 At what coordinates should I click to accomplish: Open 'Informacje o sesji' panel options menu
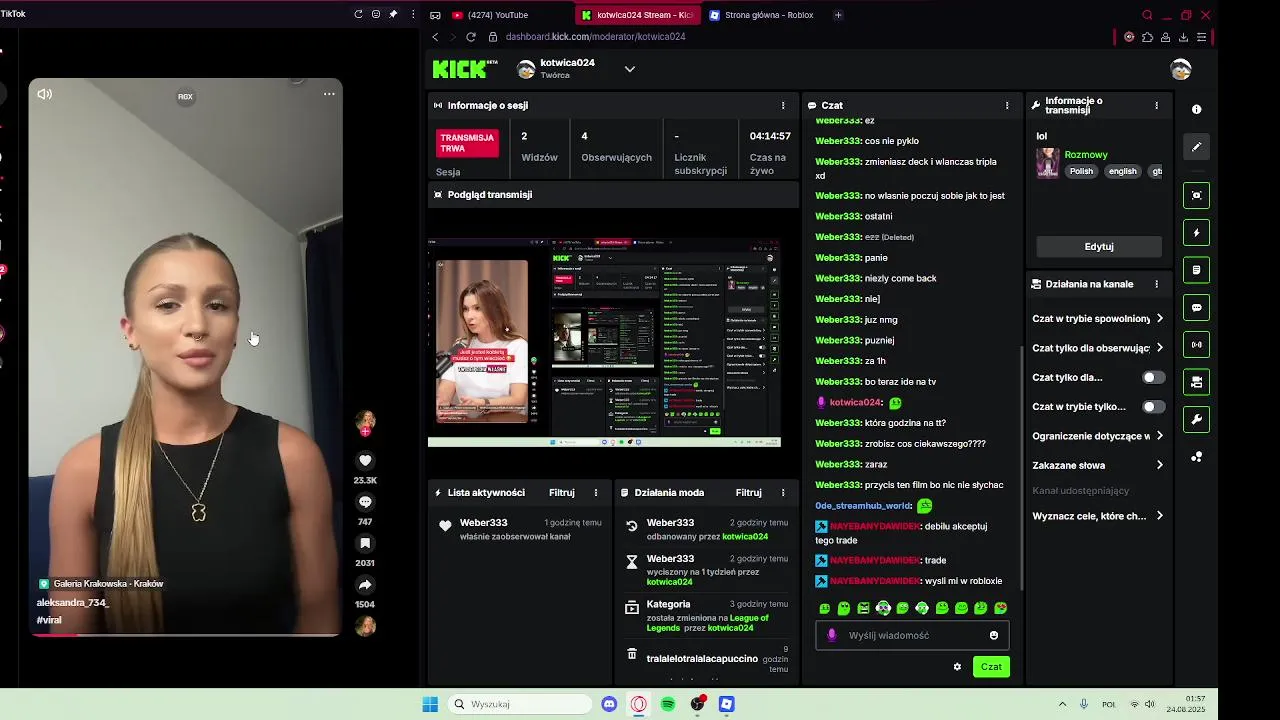[783, 105]
